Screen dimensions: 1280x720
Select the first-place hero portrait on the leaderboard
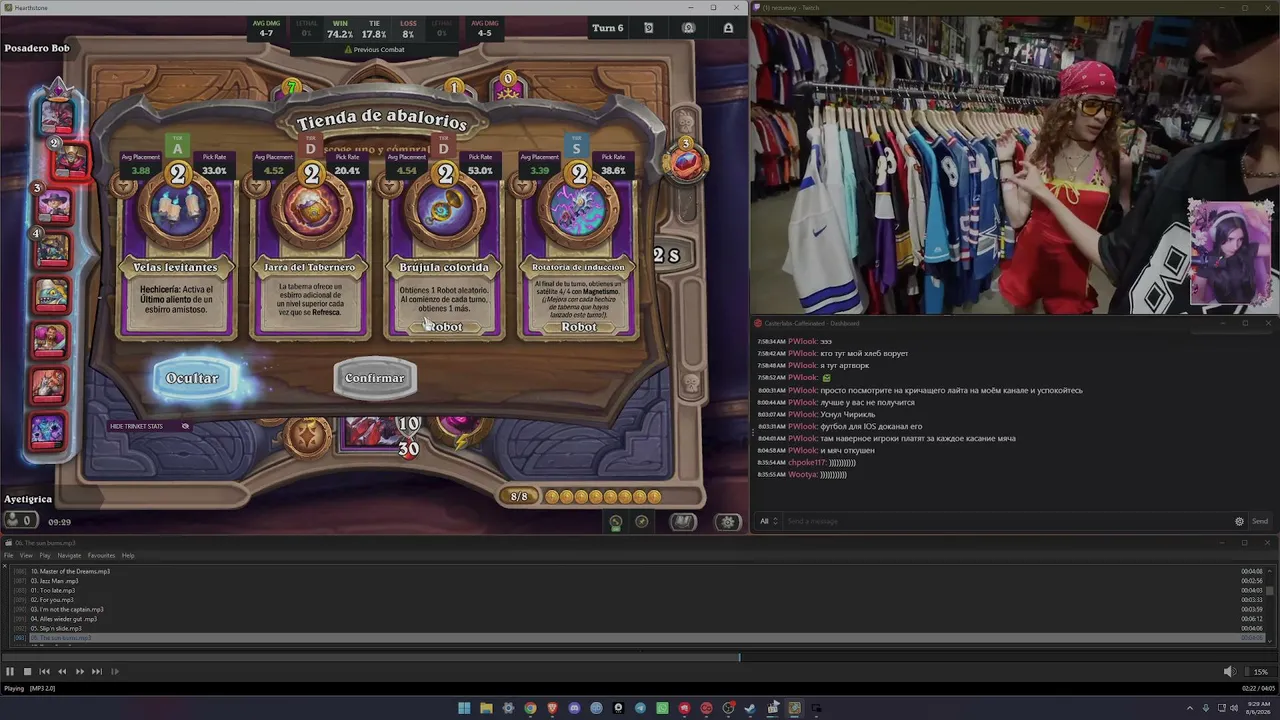[x=57, y=116]
